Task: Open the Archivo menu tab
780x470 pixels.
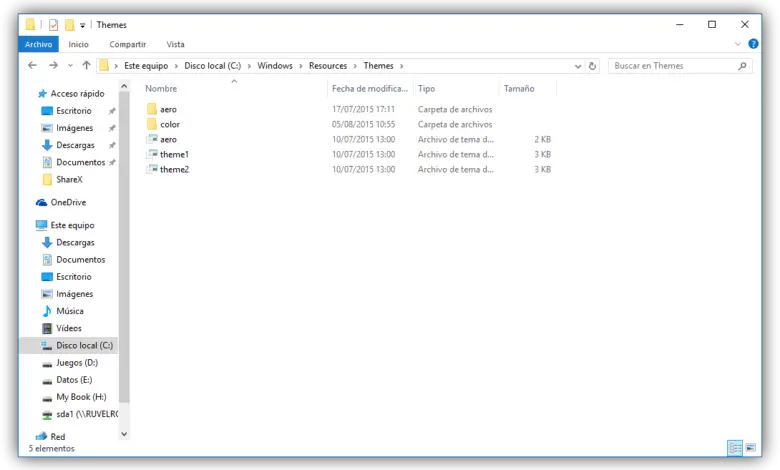Action: click(38, 44)
